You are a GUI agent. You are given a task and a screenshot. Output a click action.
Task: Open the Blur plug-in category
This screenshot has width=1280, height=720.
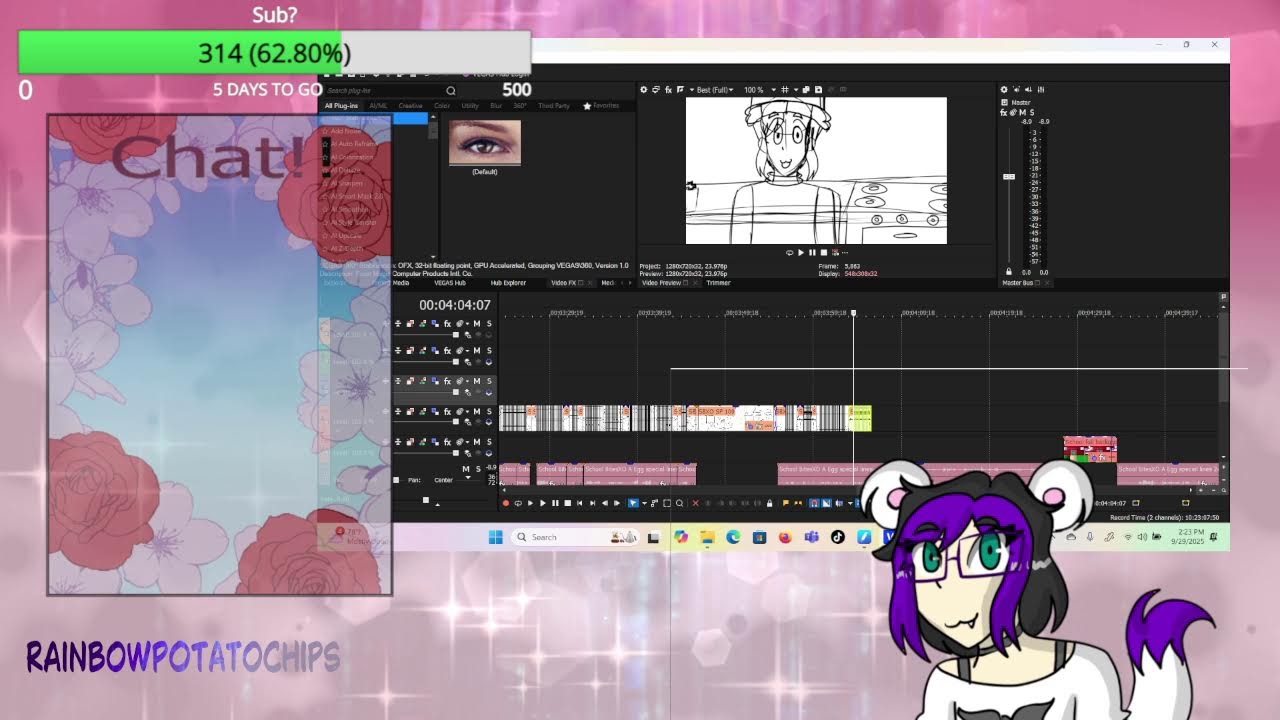pyautogui.click(x=496, y=106)
